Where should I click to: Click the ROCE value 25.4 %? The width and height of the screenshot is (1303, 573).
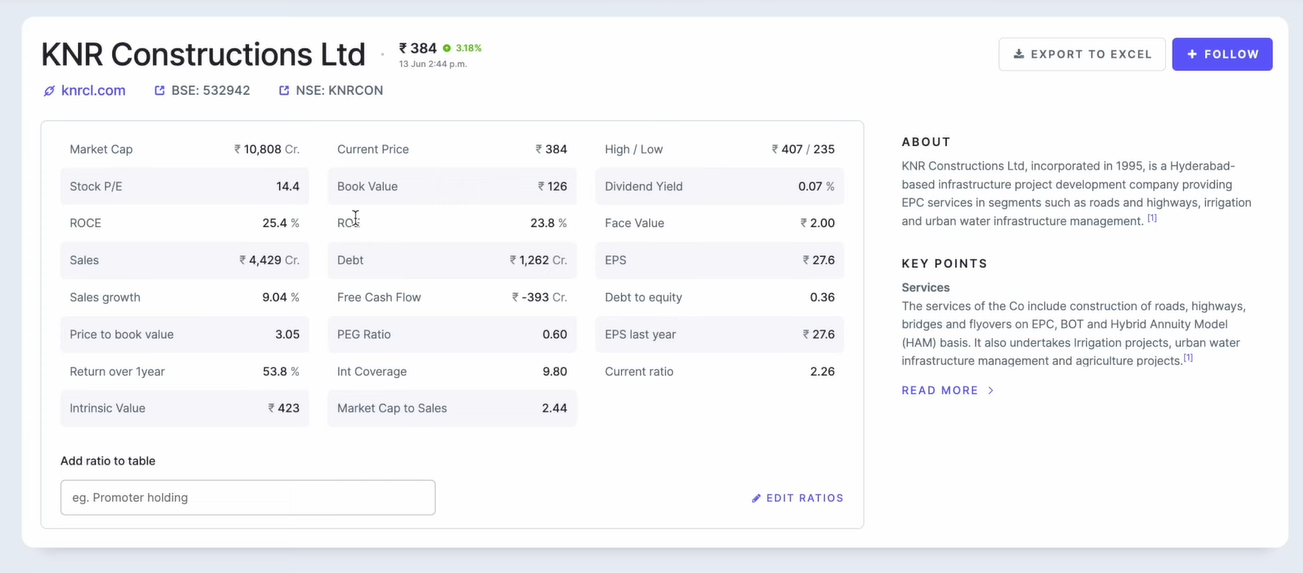tap(281, 223)
